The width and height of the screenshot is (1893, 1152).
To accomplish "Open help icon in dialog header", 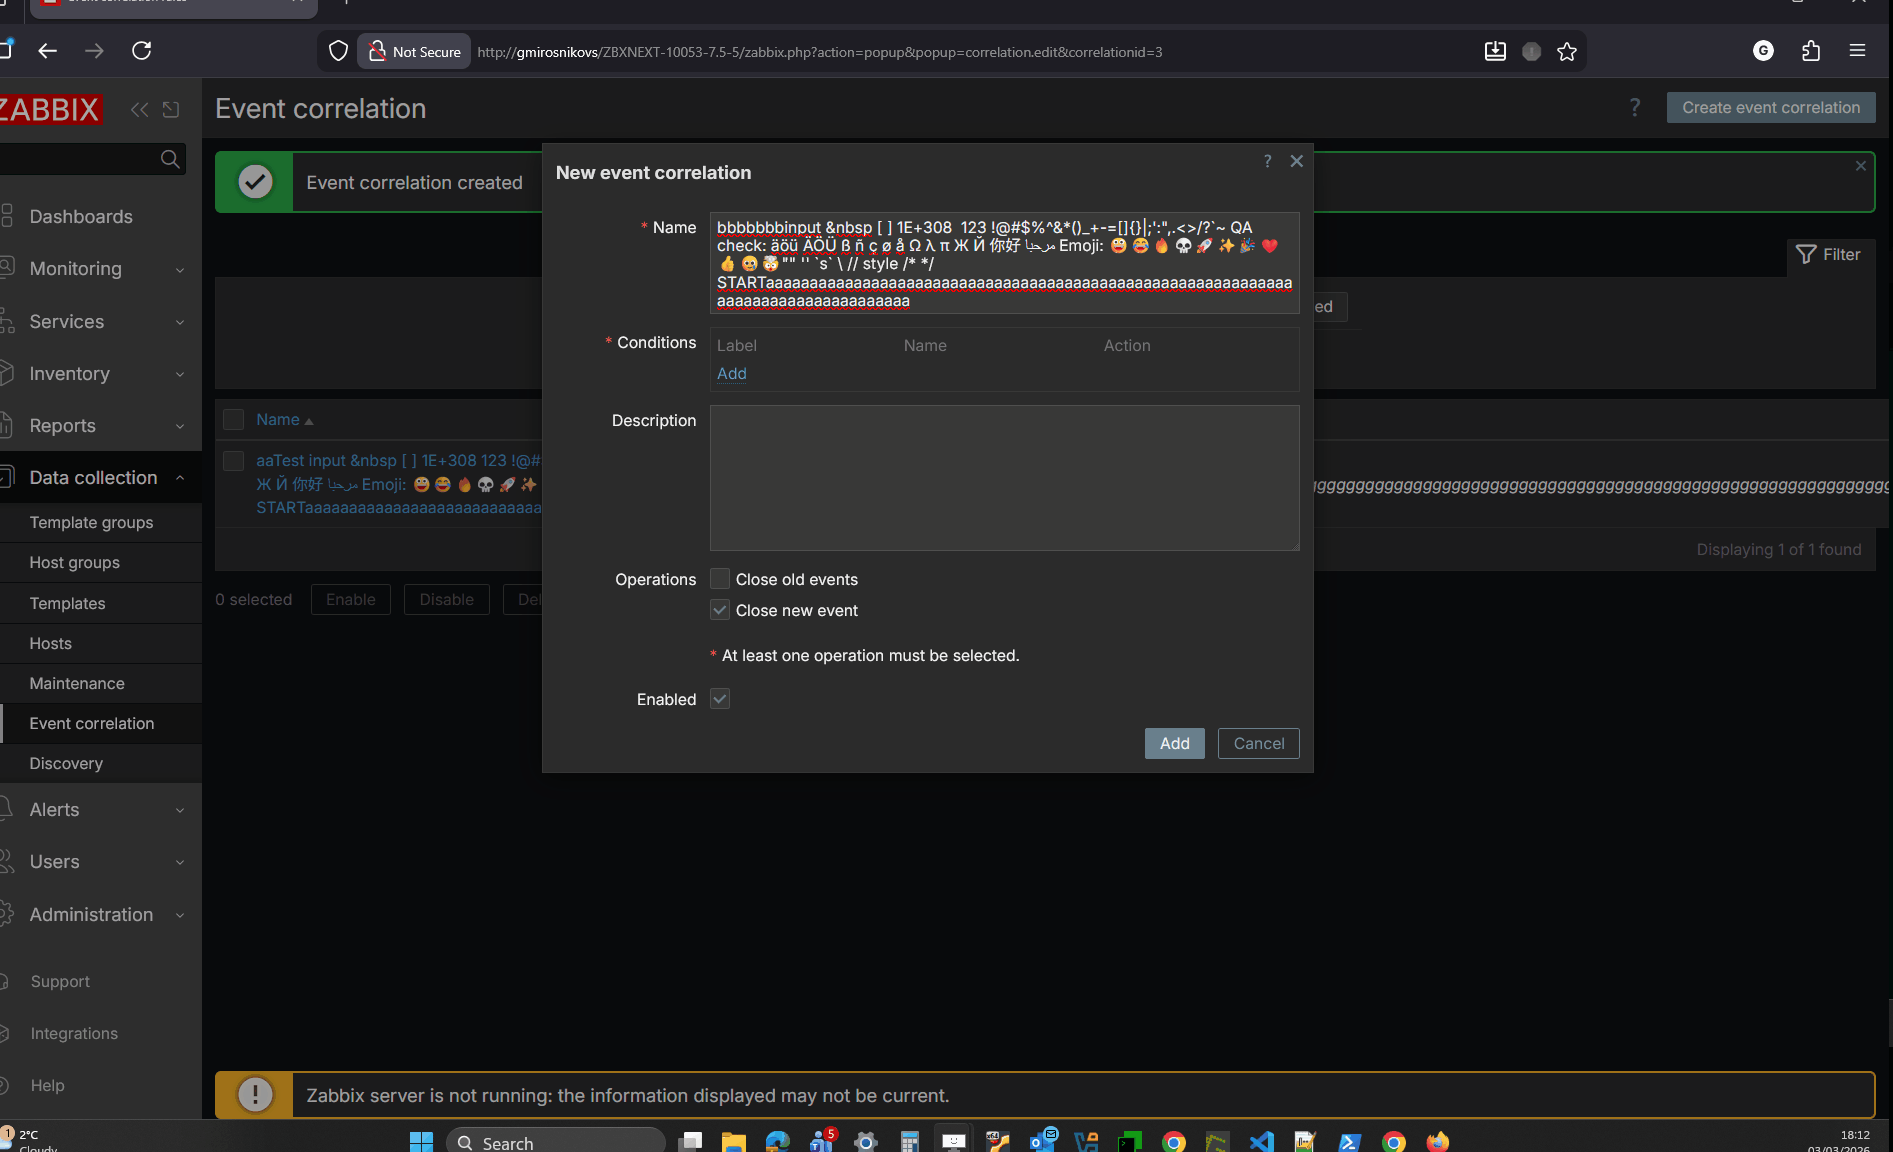I will click(1267, 161).
